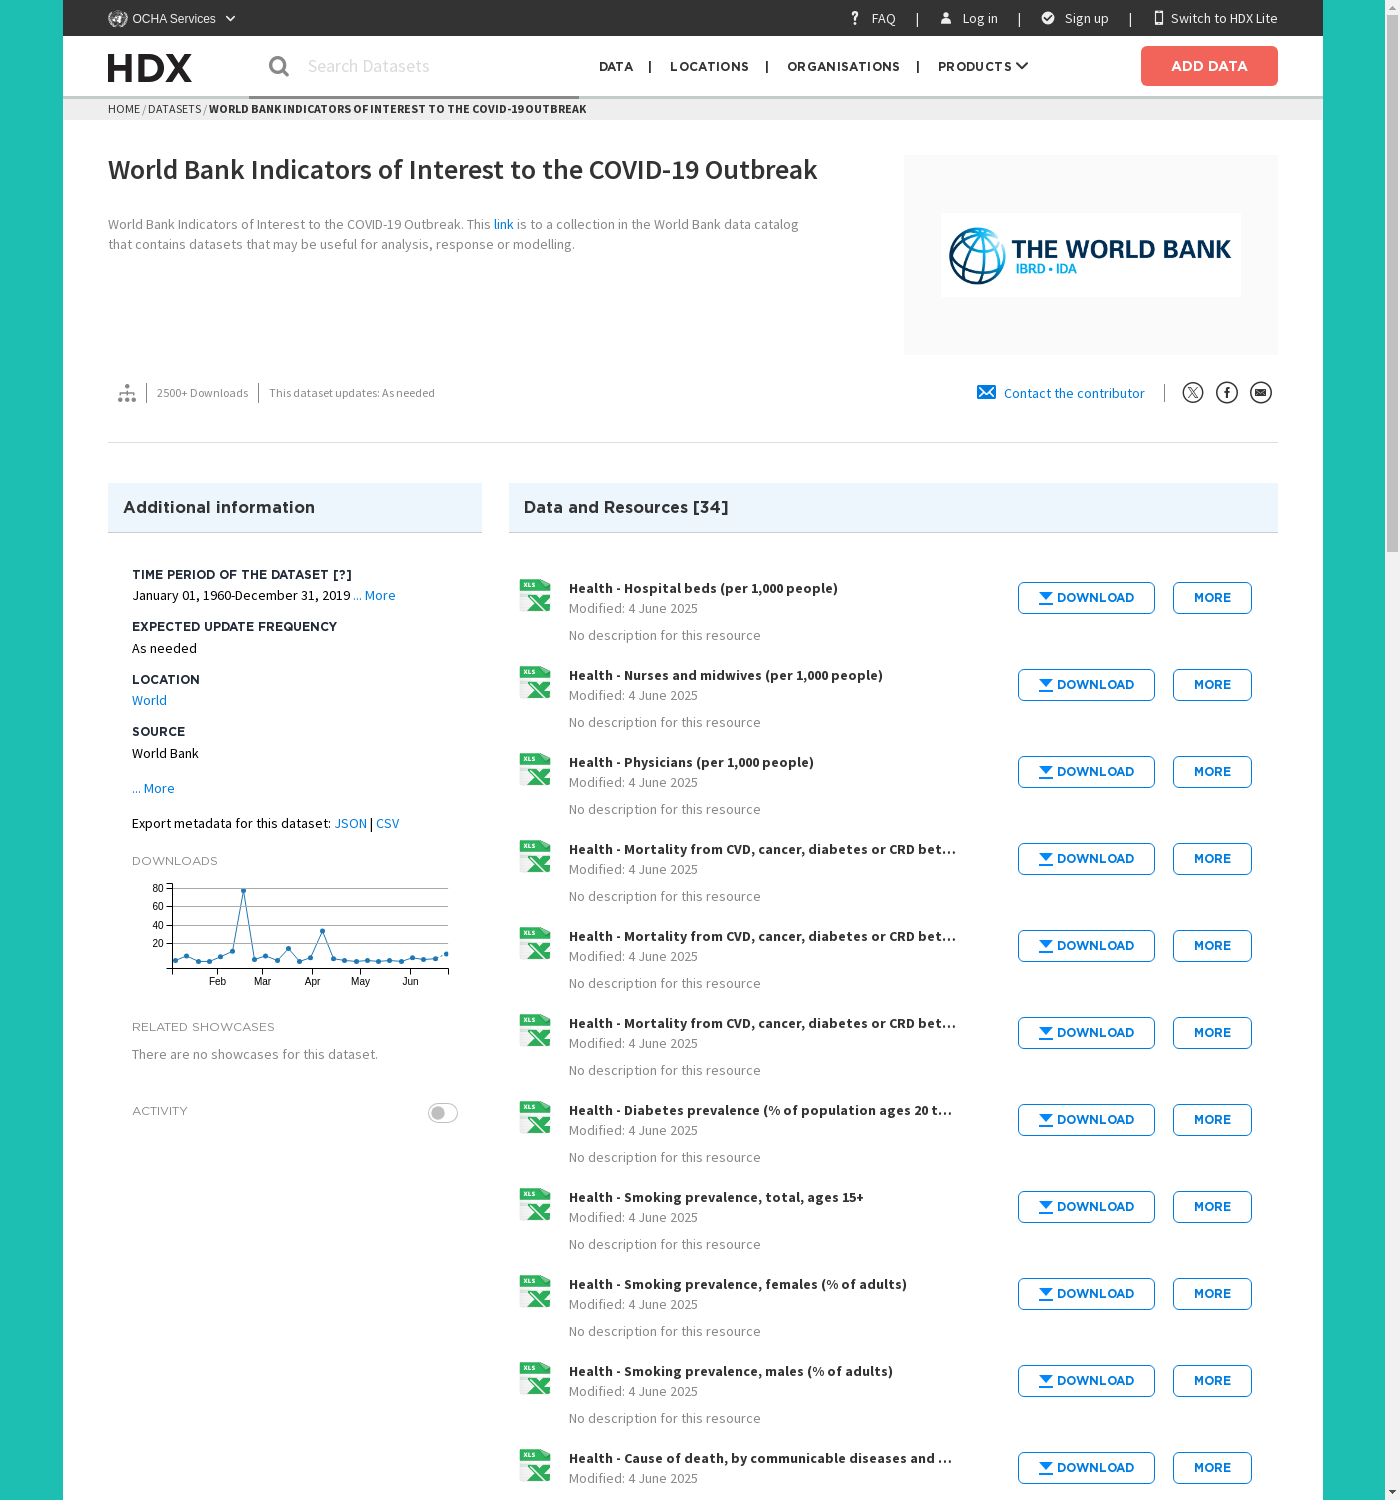Open the World location link

click(149, 700)
